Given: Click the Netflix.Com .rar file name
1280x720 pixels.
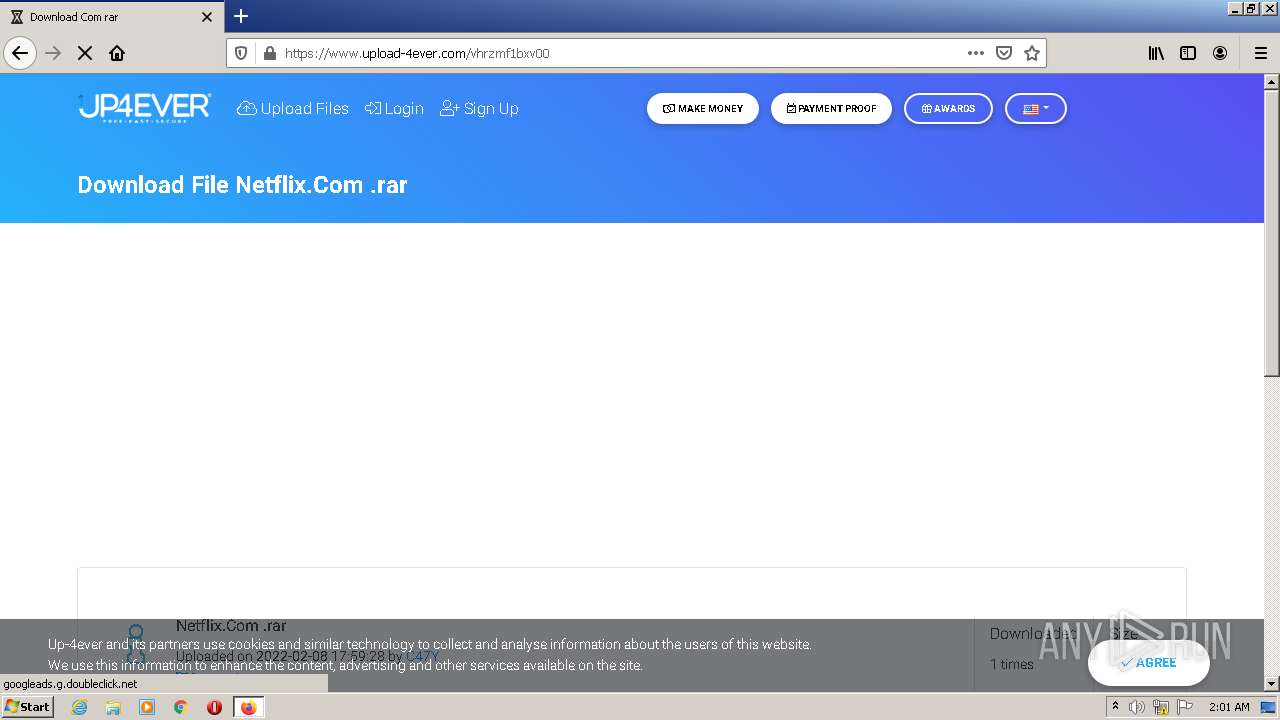Looking at the screenshot, I should [231, 626].
